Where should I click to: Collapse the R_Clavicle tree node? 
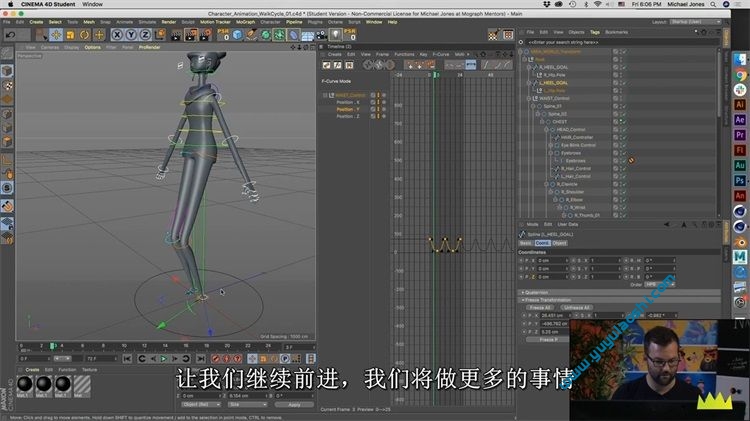(546, 184)
